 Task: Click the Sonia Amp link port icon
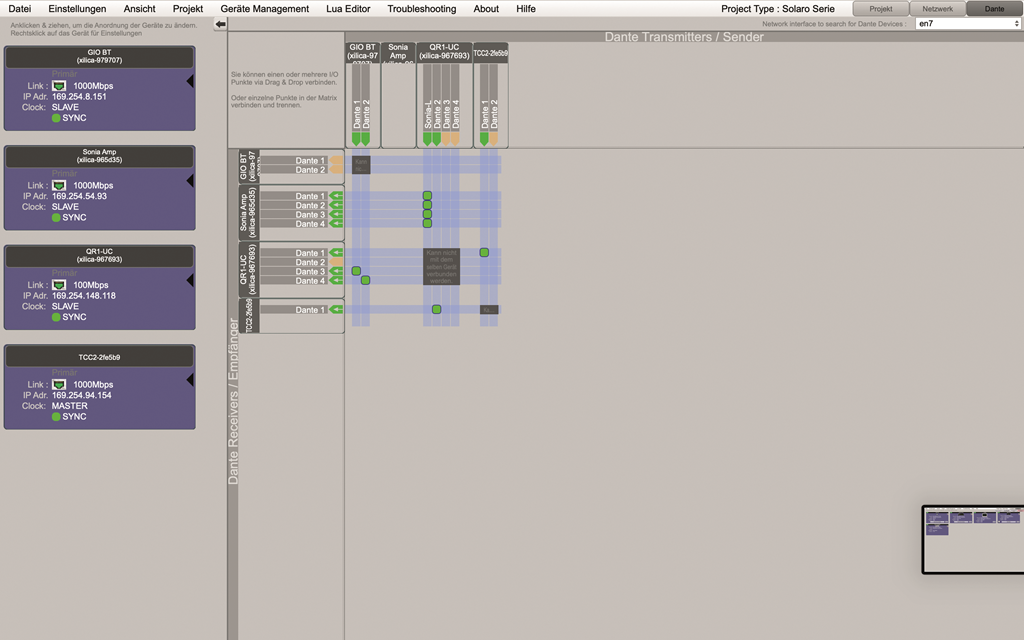pyautogui.click(x=59, y=185)
